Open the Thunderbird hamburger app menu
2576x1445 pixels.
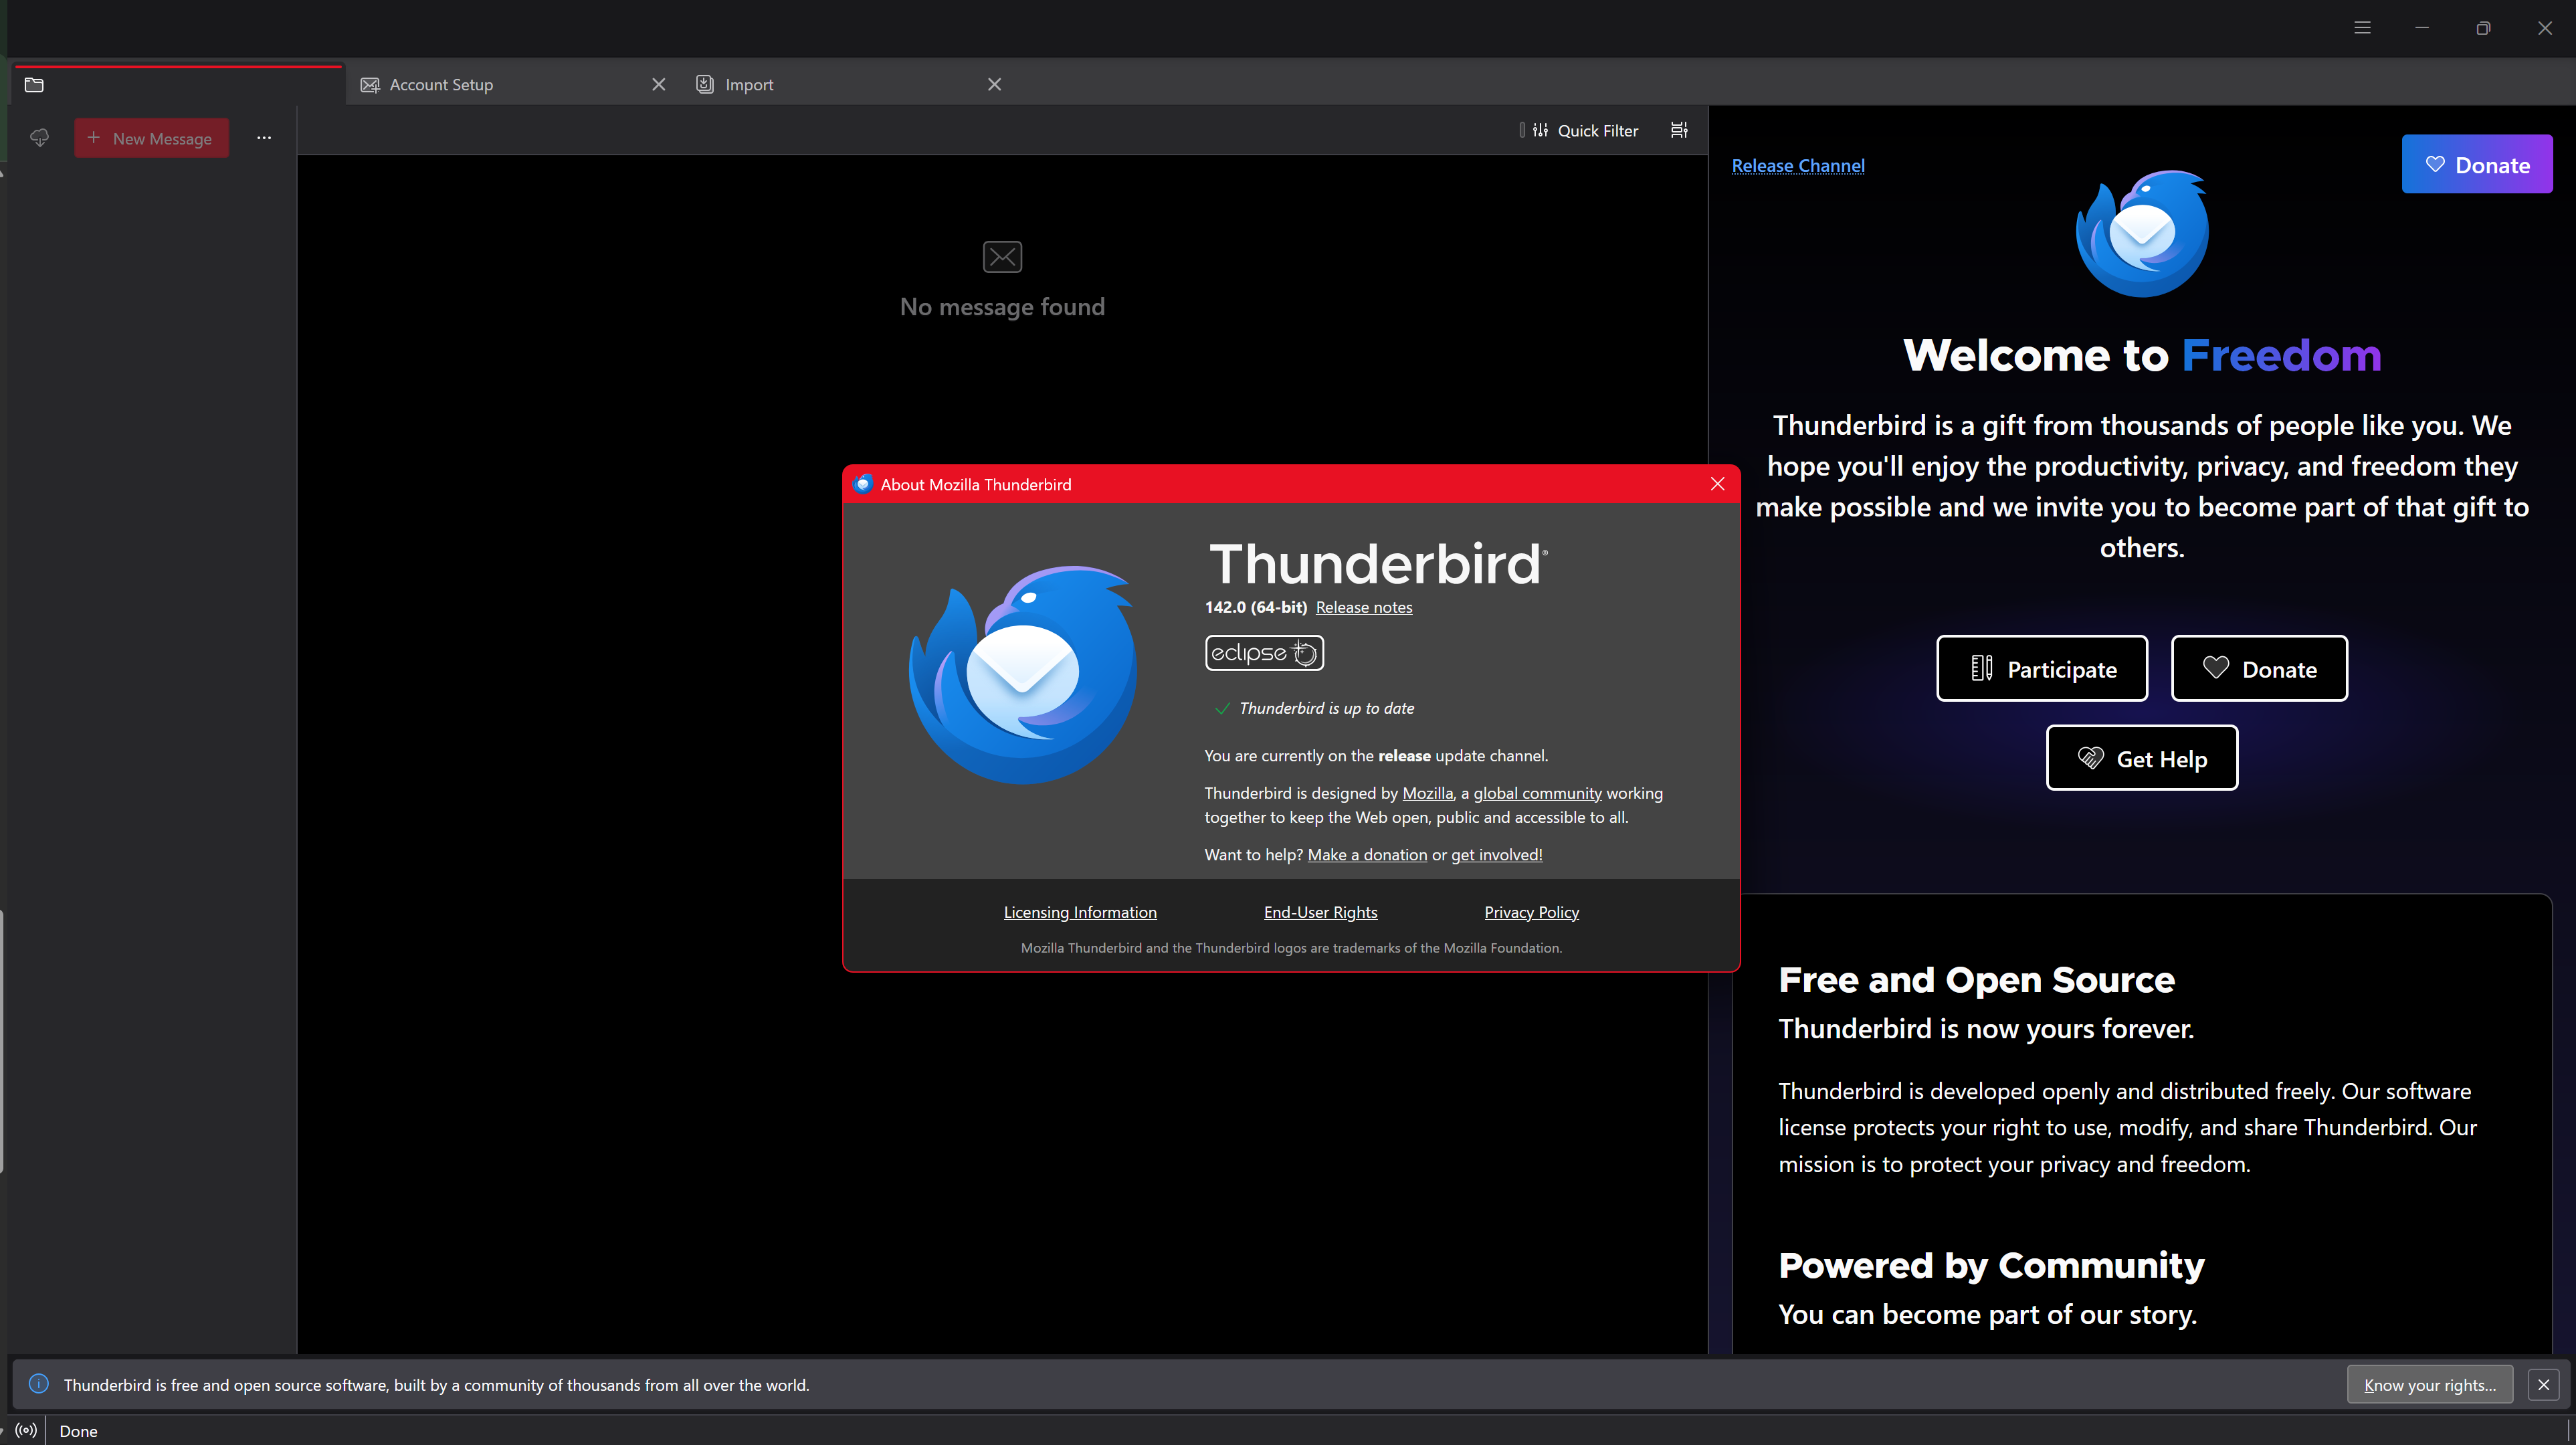coord(2362,28)
